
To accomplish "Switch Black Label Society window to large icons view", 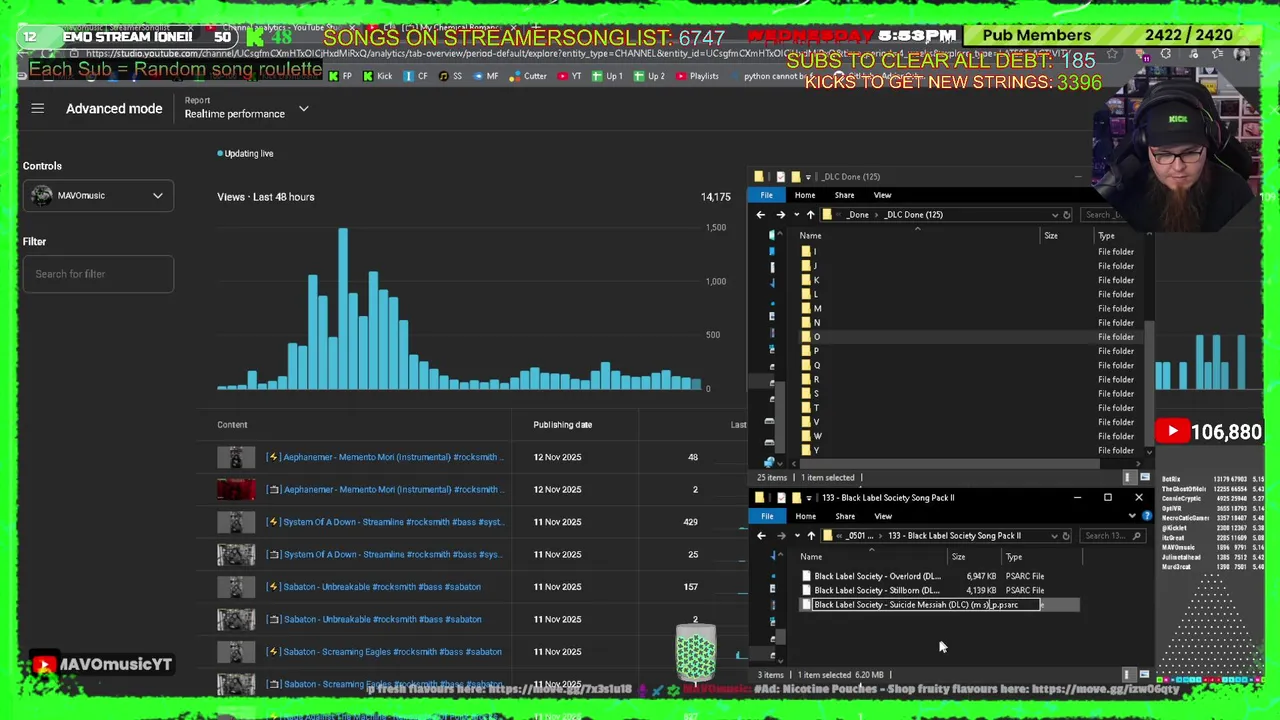I will [1144, 675].
